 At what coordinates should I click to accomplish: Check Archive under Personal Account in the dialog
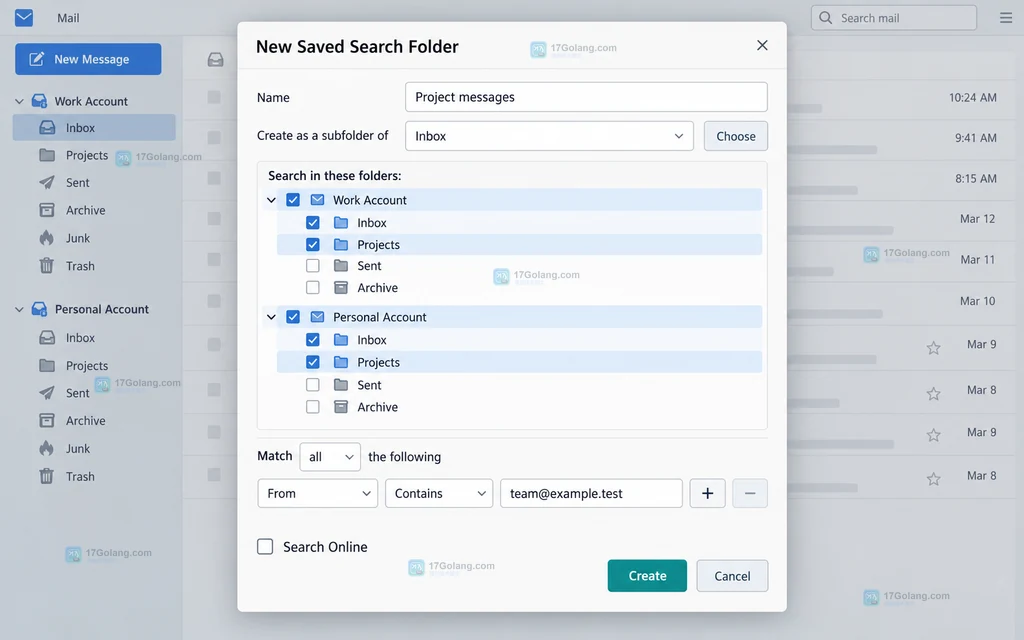coord(313,407)
